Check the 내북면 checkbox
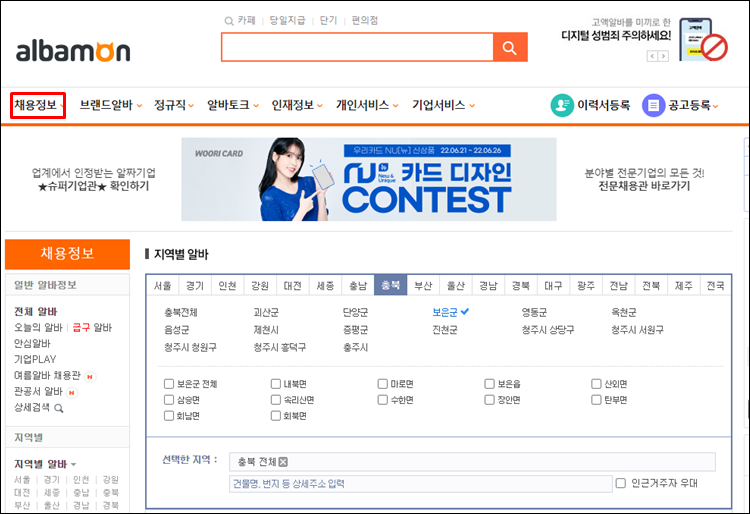The width and height of the screenshot is (750, 514). (276, 384)
